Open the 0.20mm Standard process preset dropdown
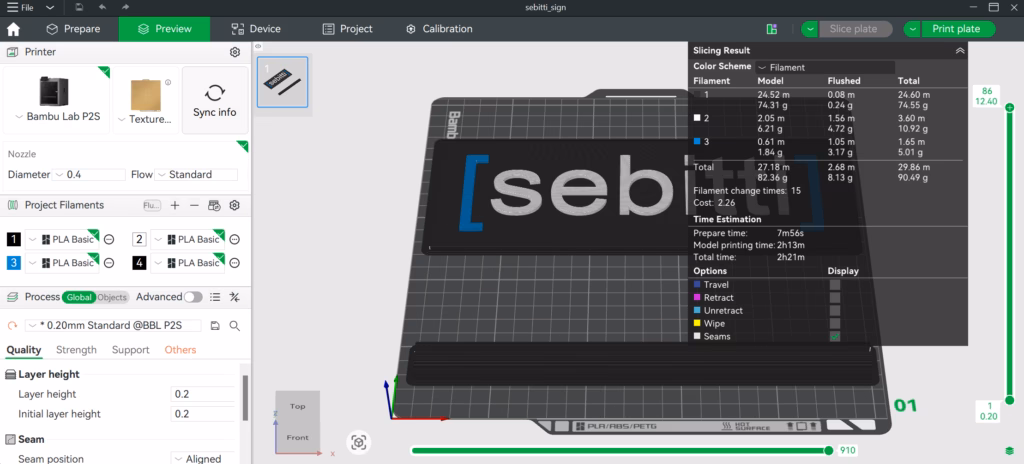 pos(114,325)
